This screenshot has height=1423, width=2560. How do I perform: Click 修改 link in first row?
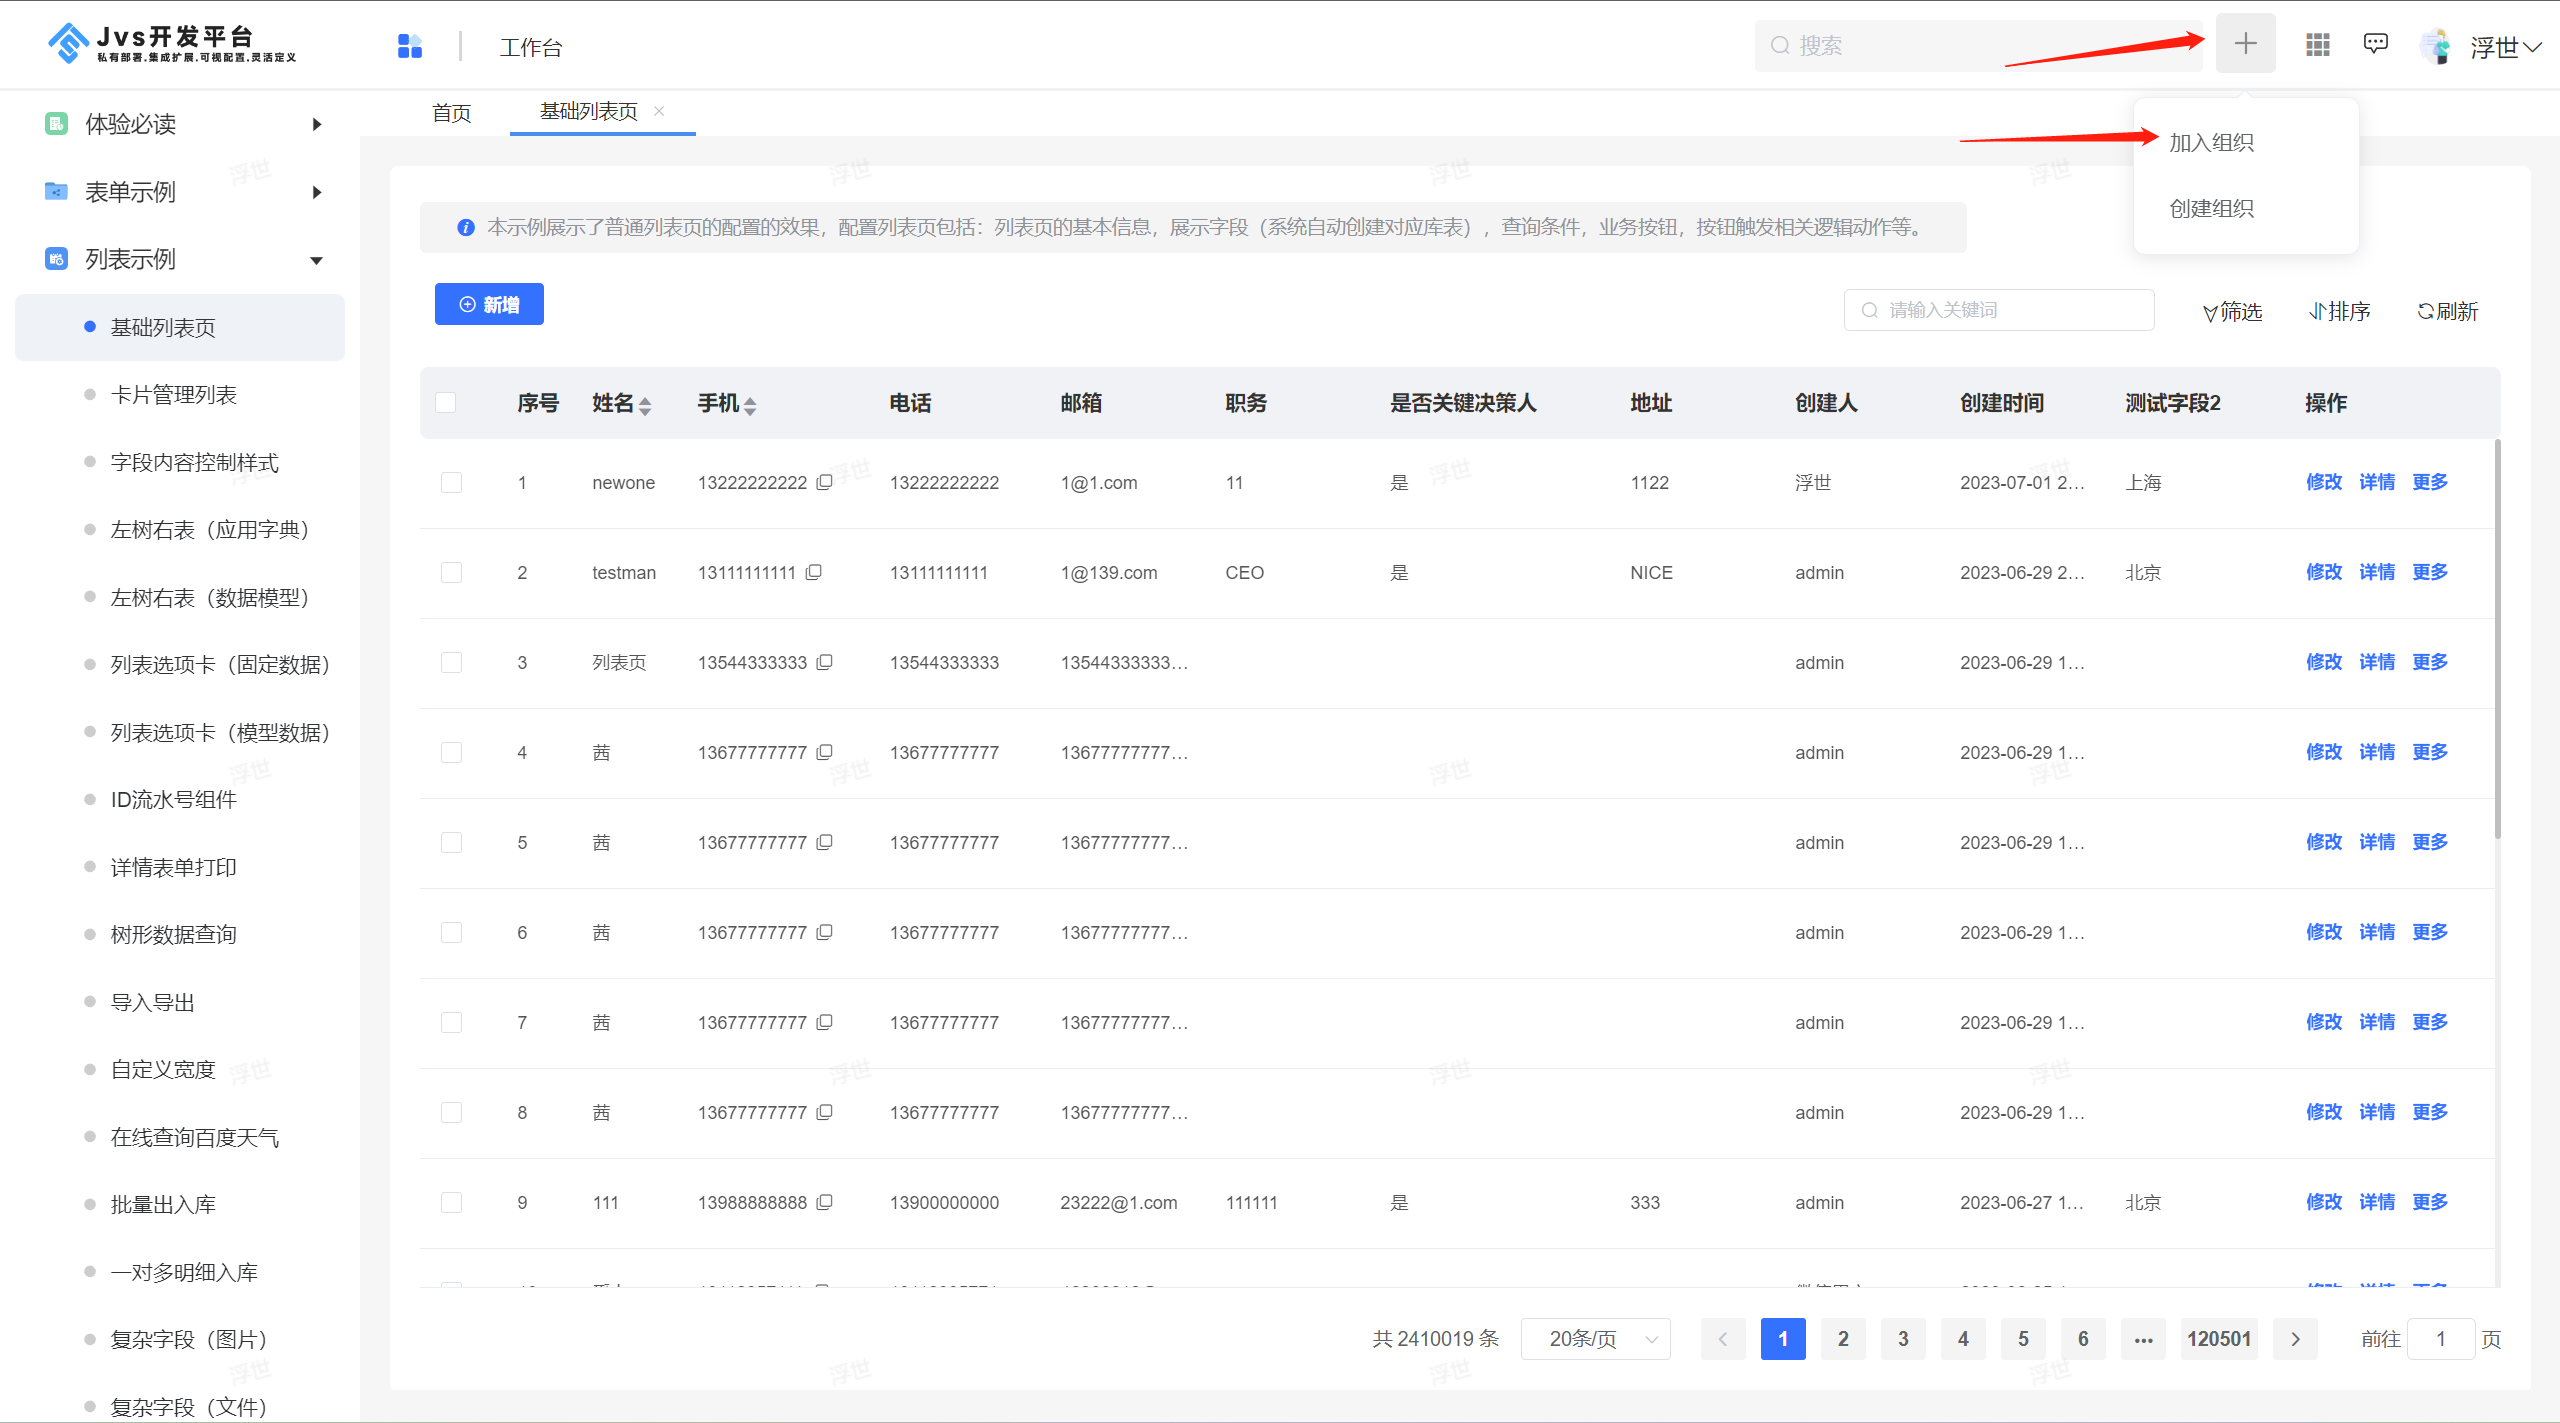(x=2323, y=482)
